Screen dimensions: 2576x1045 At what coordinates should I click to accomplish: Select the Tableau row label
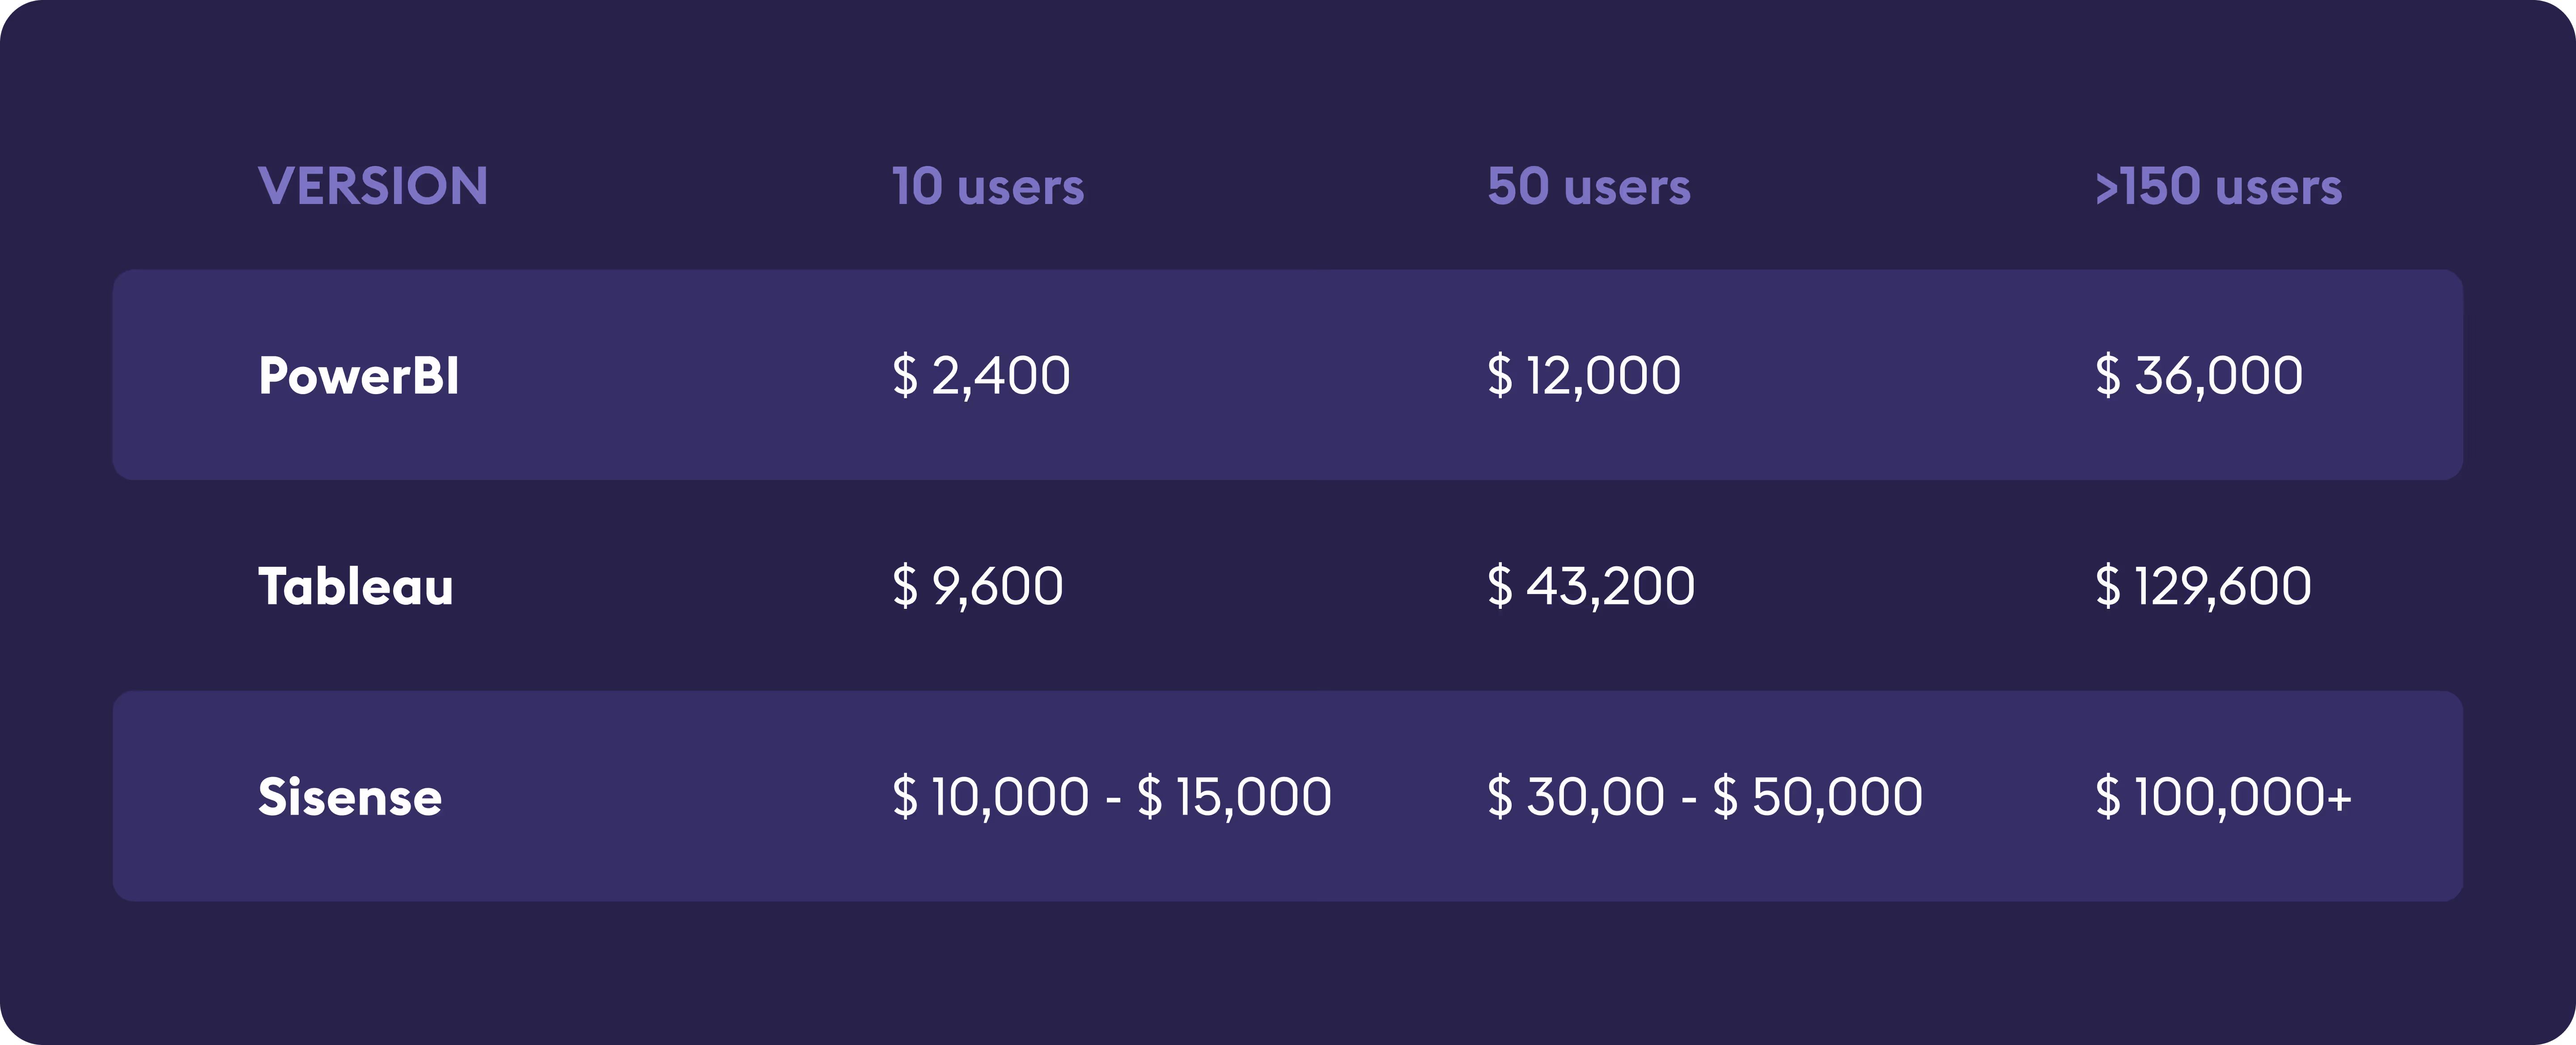tap(356, 586)
